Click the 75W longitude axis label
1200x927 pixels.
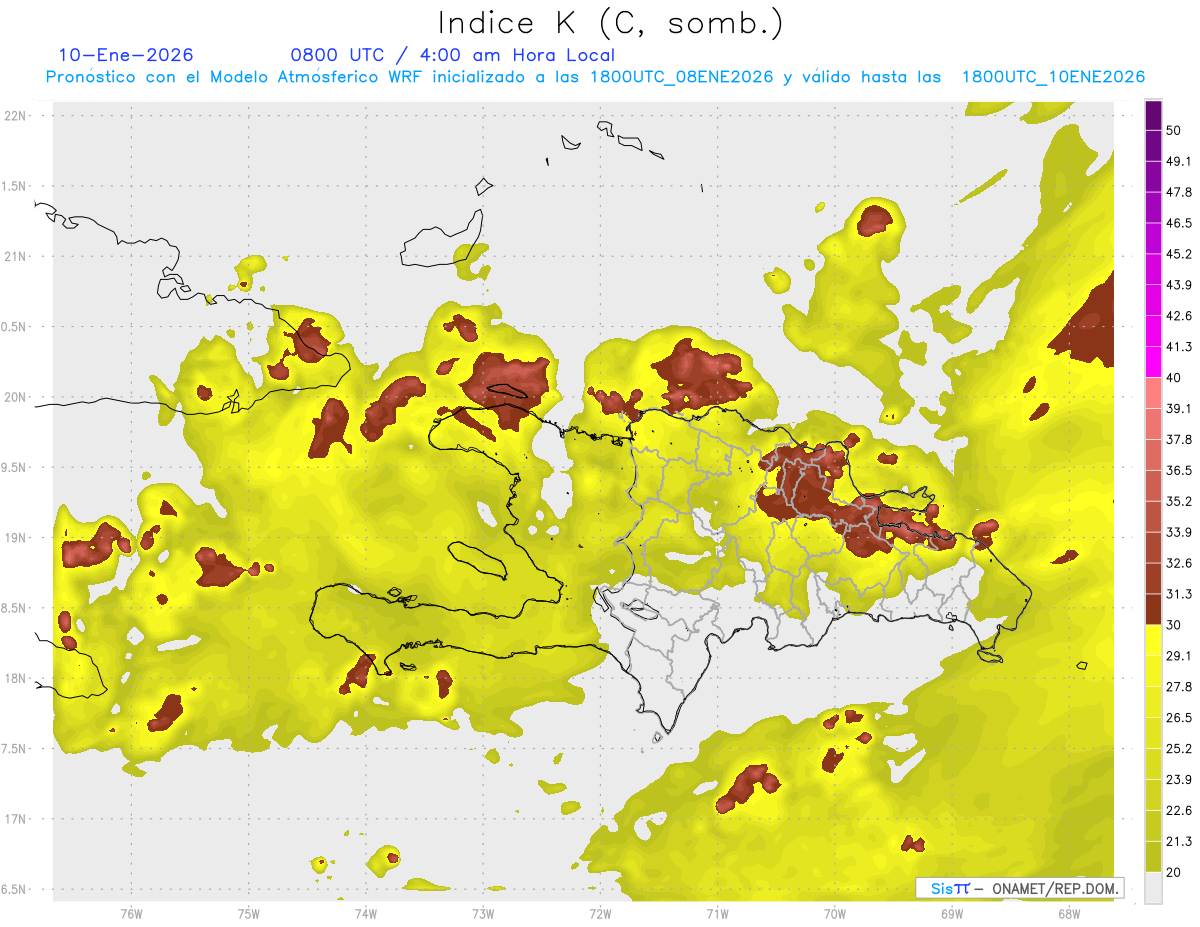tap(248, 914)
